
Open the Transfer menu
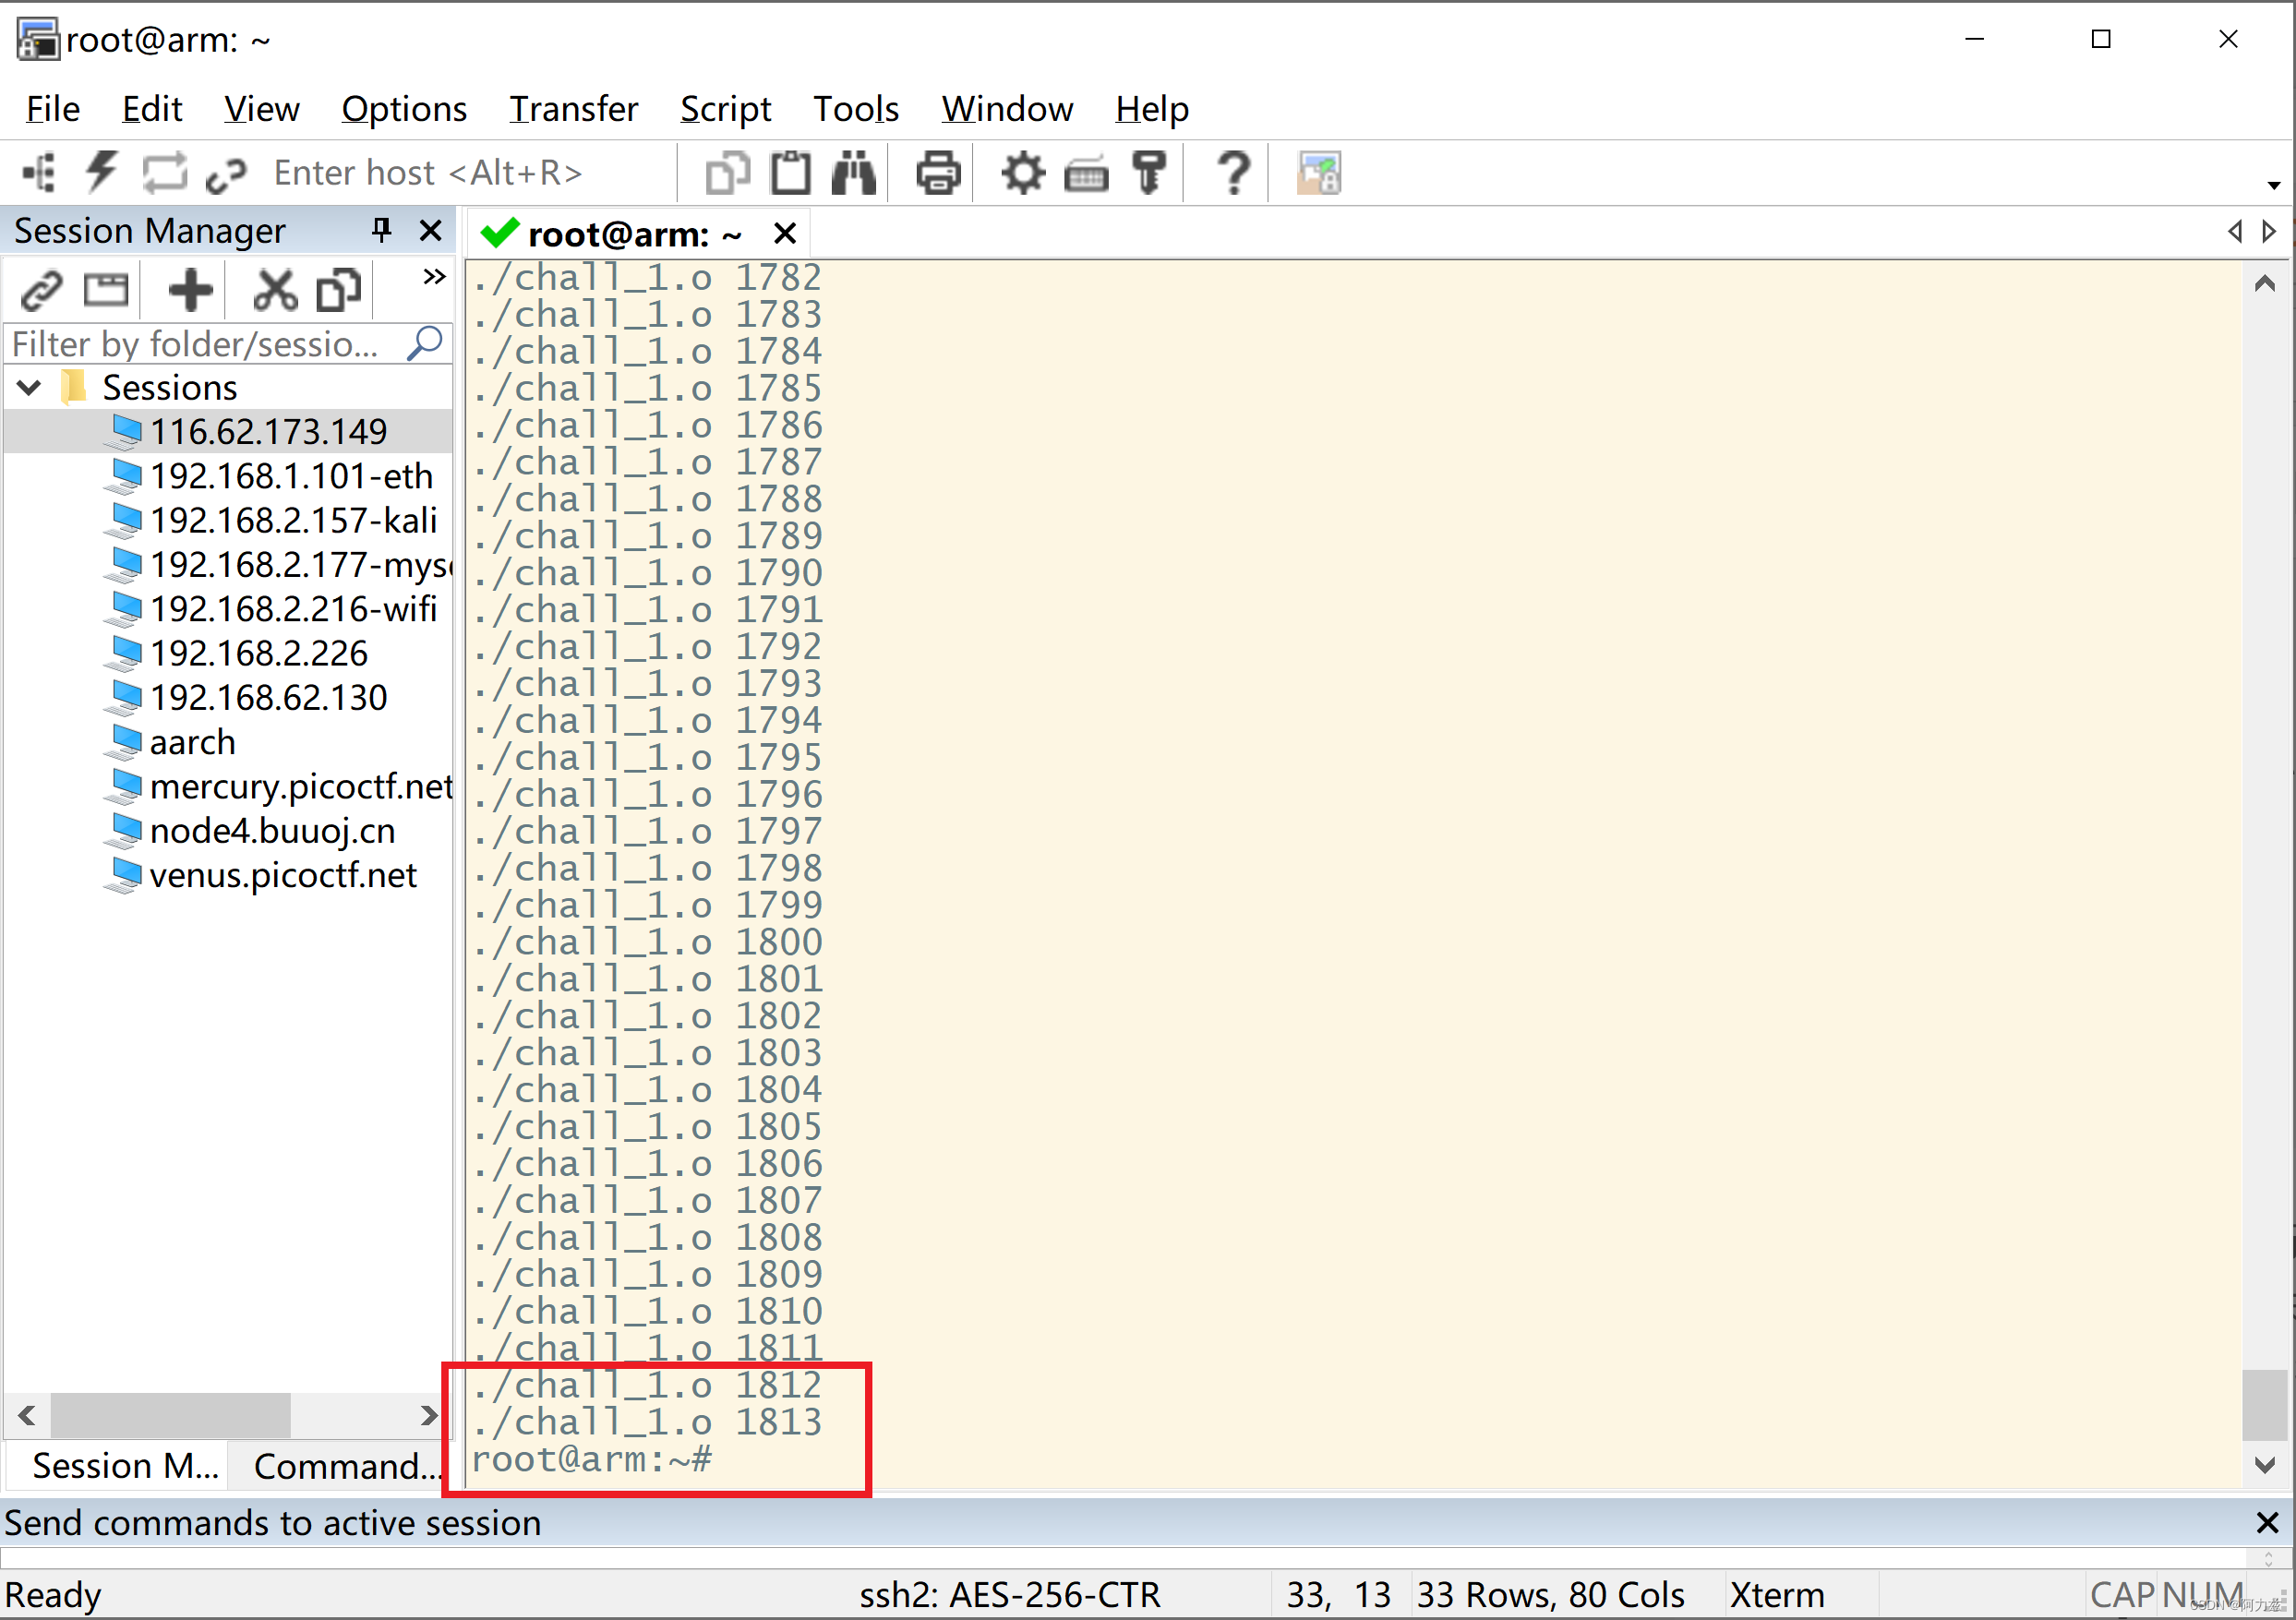click(573, 108)
